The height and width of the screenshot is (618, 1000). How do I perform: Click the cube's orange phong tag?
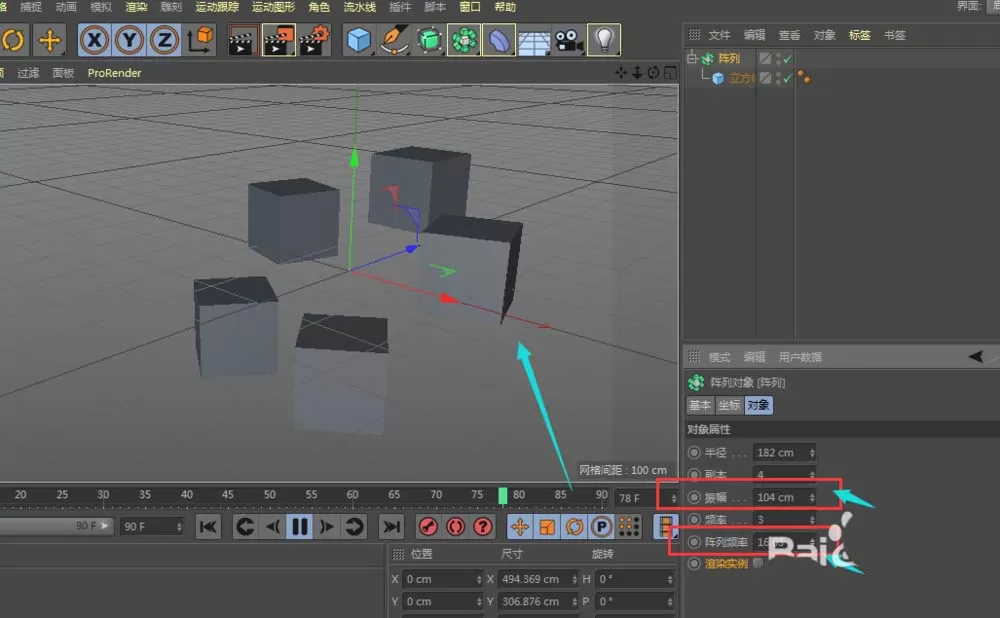pyautogui.click(x=804, y=78)
